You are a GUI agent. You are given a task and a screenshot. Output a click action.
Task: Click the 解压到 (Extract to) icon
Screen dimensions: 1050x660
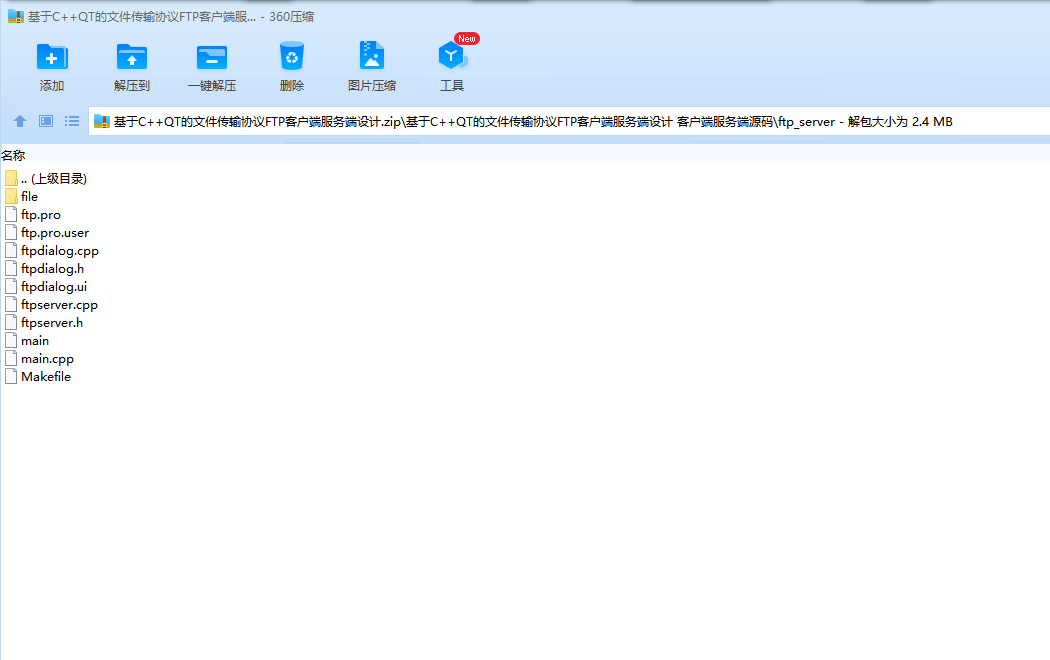131,57
